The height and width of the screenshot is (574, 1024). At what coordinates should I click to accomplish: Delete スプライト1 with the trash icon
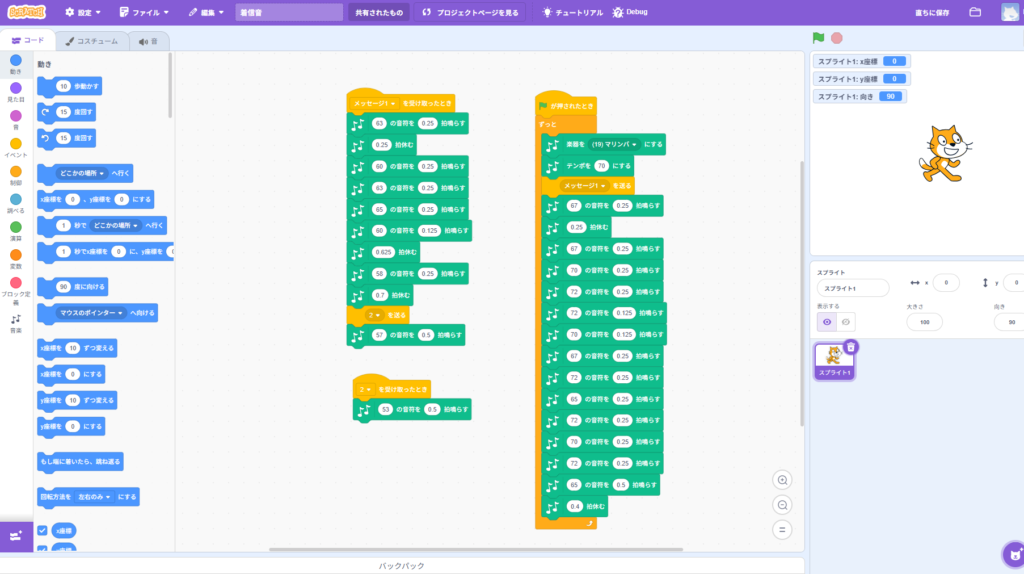[x=850, y=347]
